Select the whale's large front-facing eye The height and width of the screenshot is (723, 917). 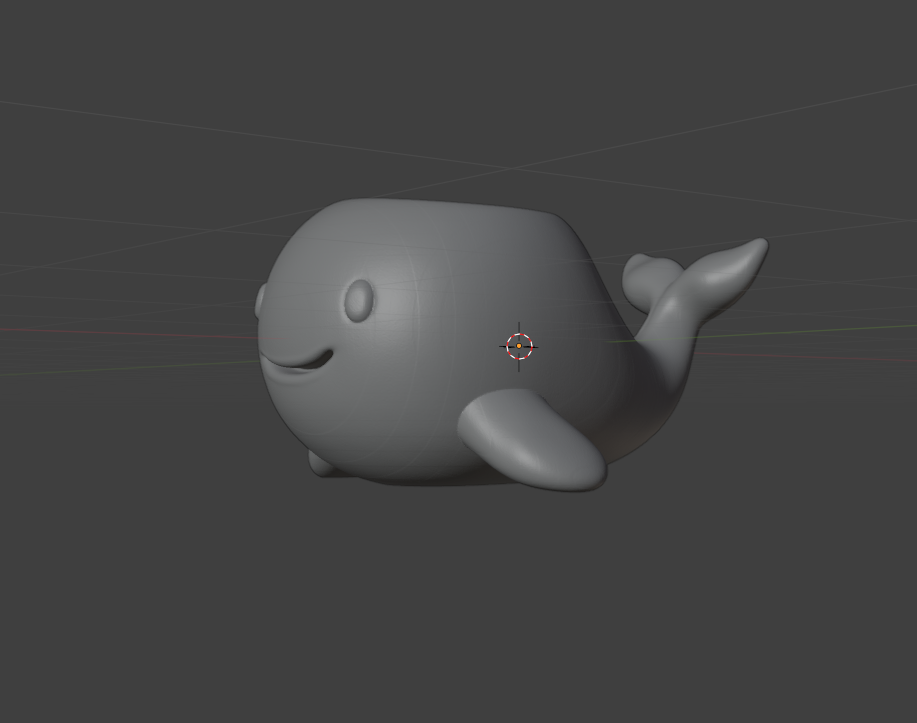(x=358, y=300)
